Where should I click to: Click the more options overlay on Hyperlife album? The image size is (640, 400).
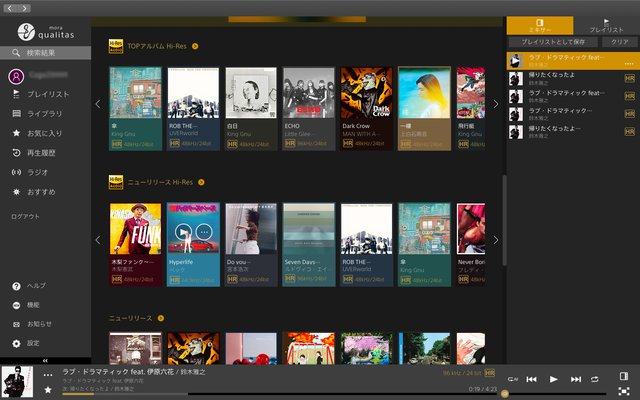tap(204, 232)
